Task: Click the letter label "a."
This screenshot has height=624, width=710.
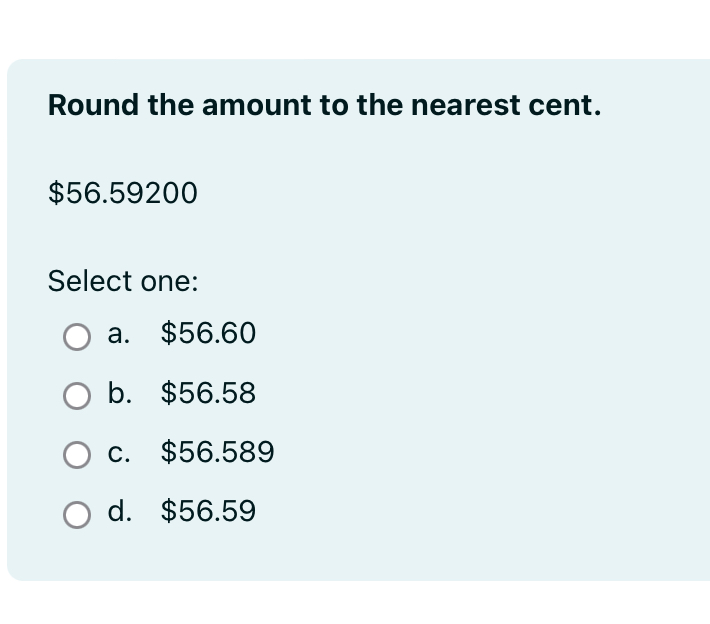Action: coord(119,334)
